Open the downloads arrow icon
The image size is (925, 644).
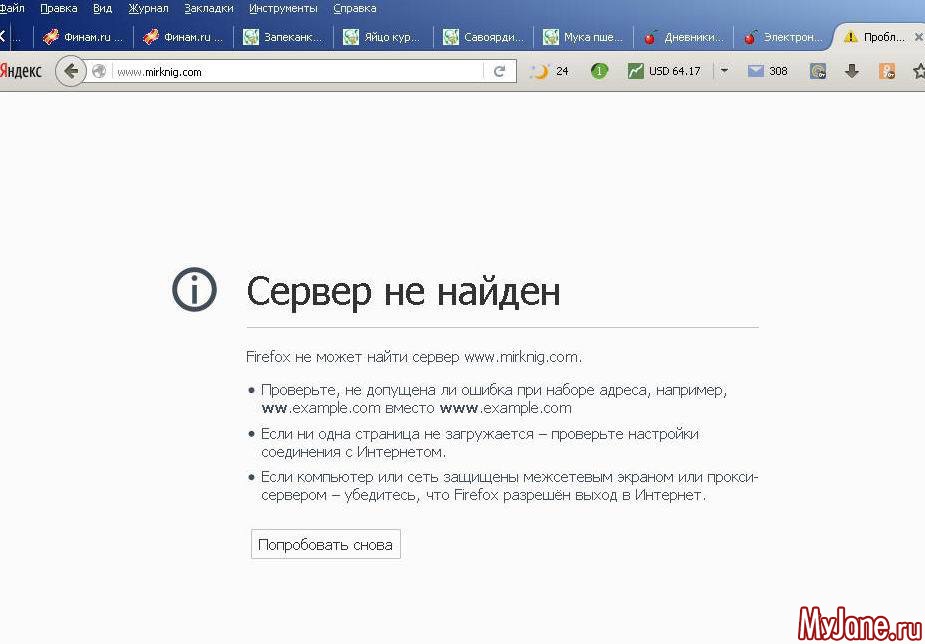(x=852, y=71)
